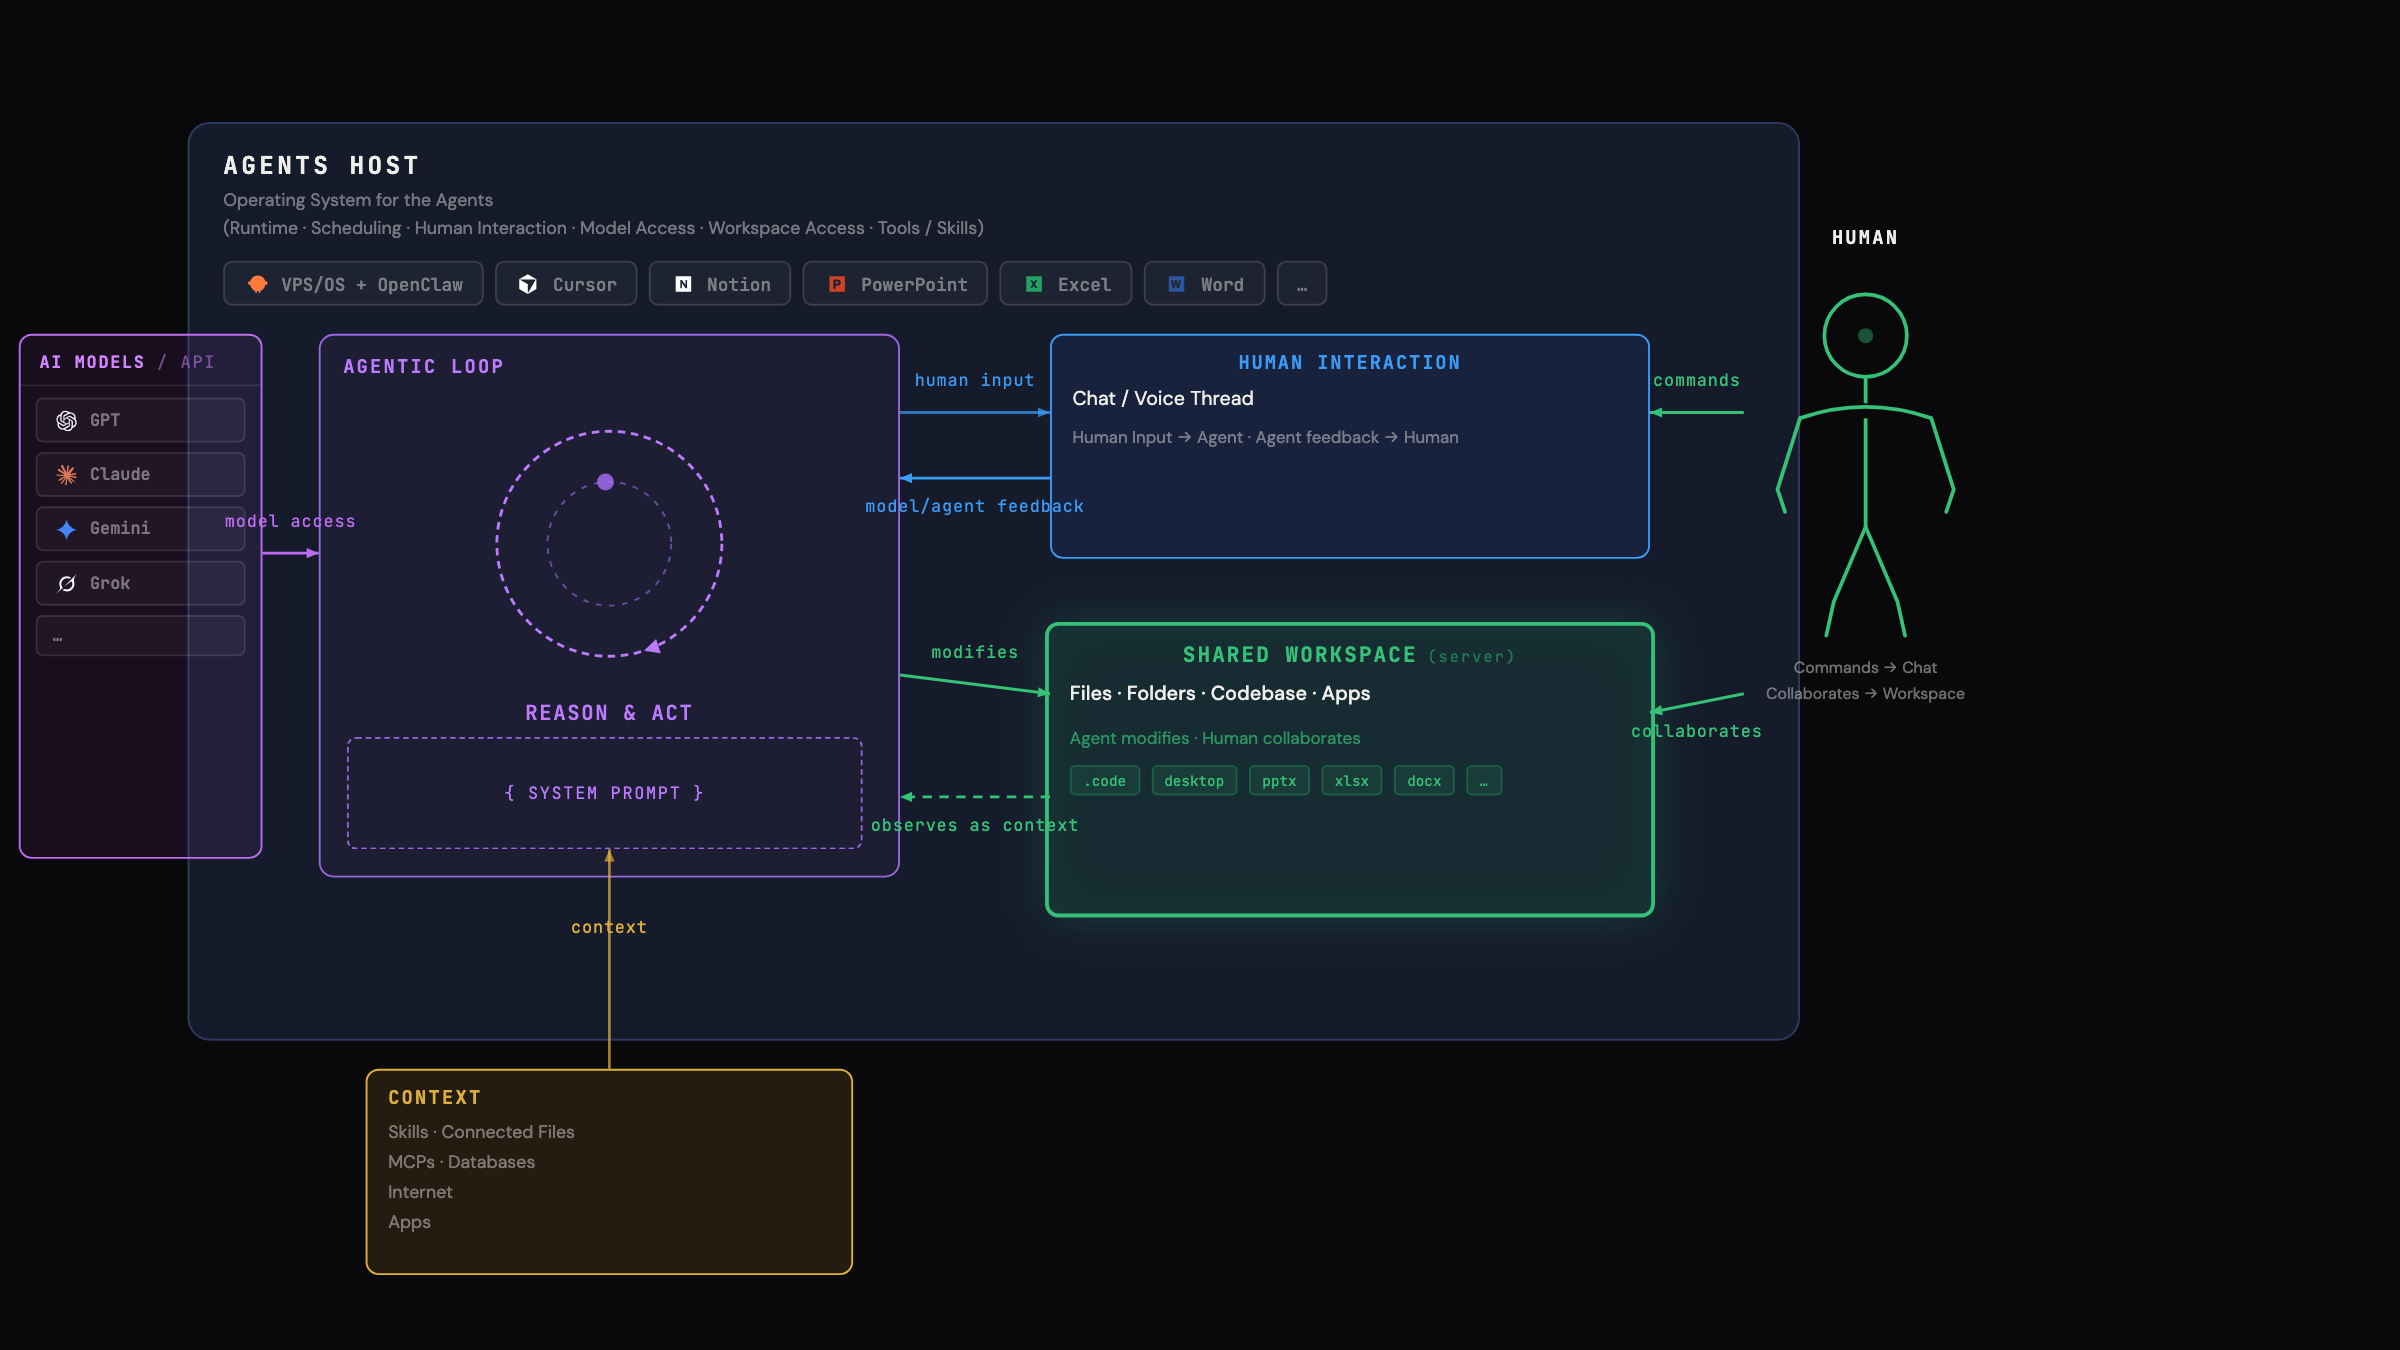Click the { SYSTEM PROMPT } box
Image resolution: width=2400 pixels, height=1350 pixels.
pos(605,793)
